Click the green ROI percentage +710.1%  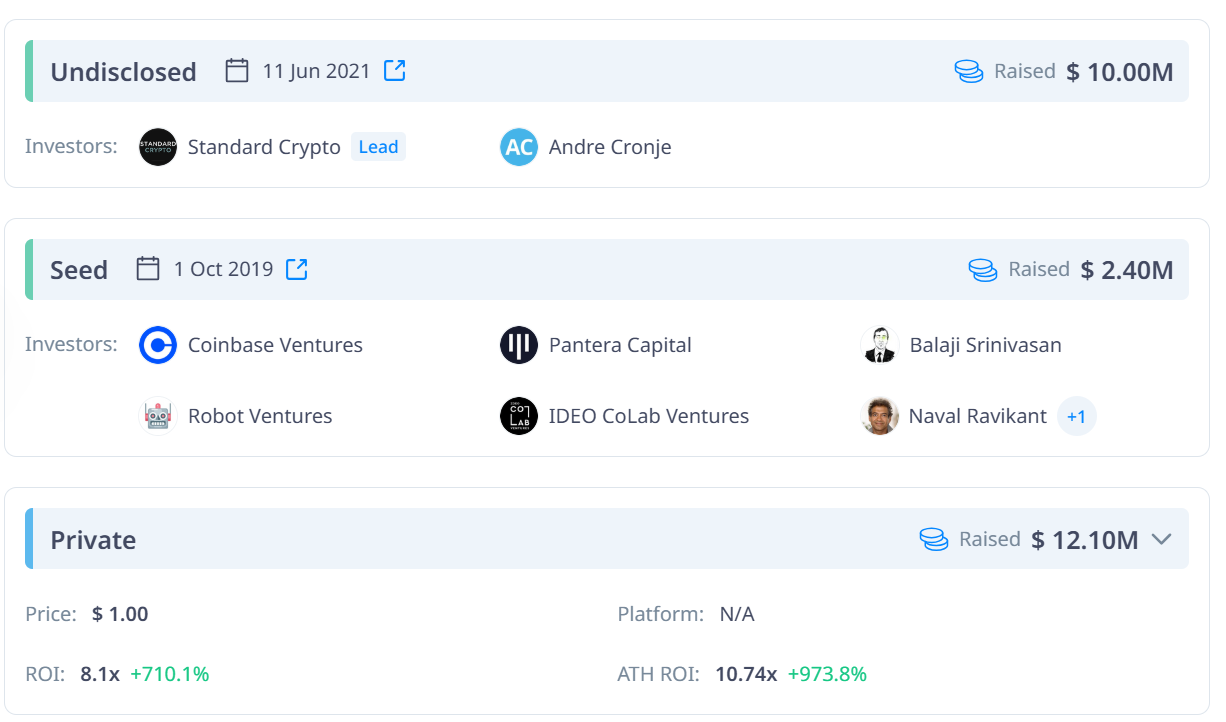170,674
